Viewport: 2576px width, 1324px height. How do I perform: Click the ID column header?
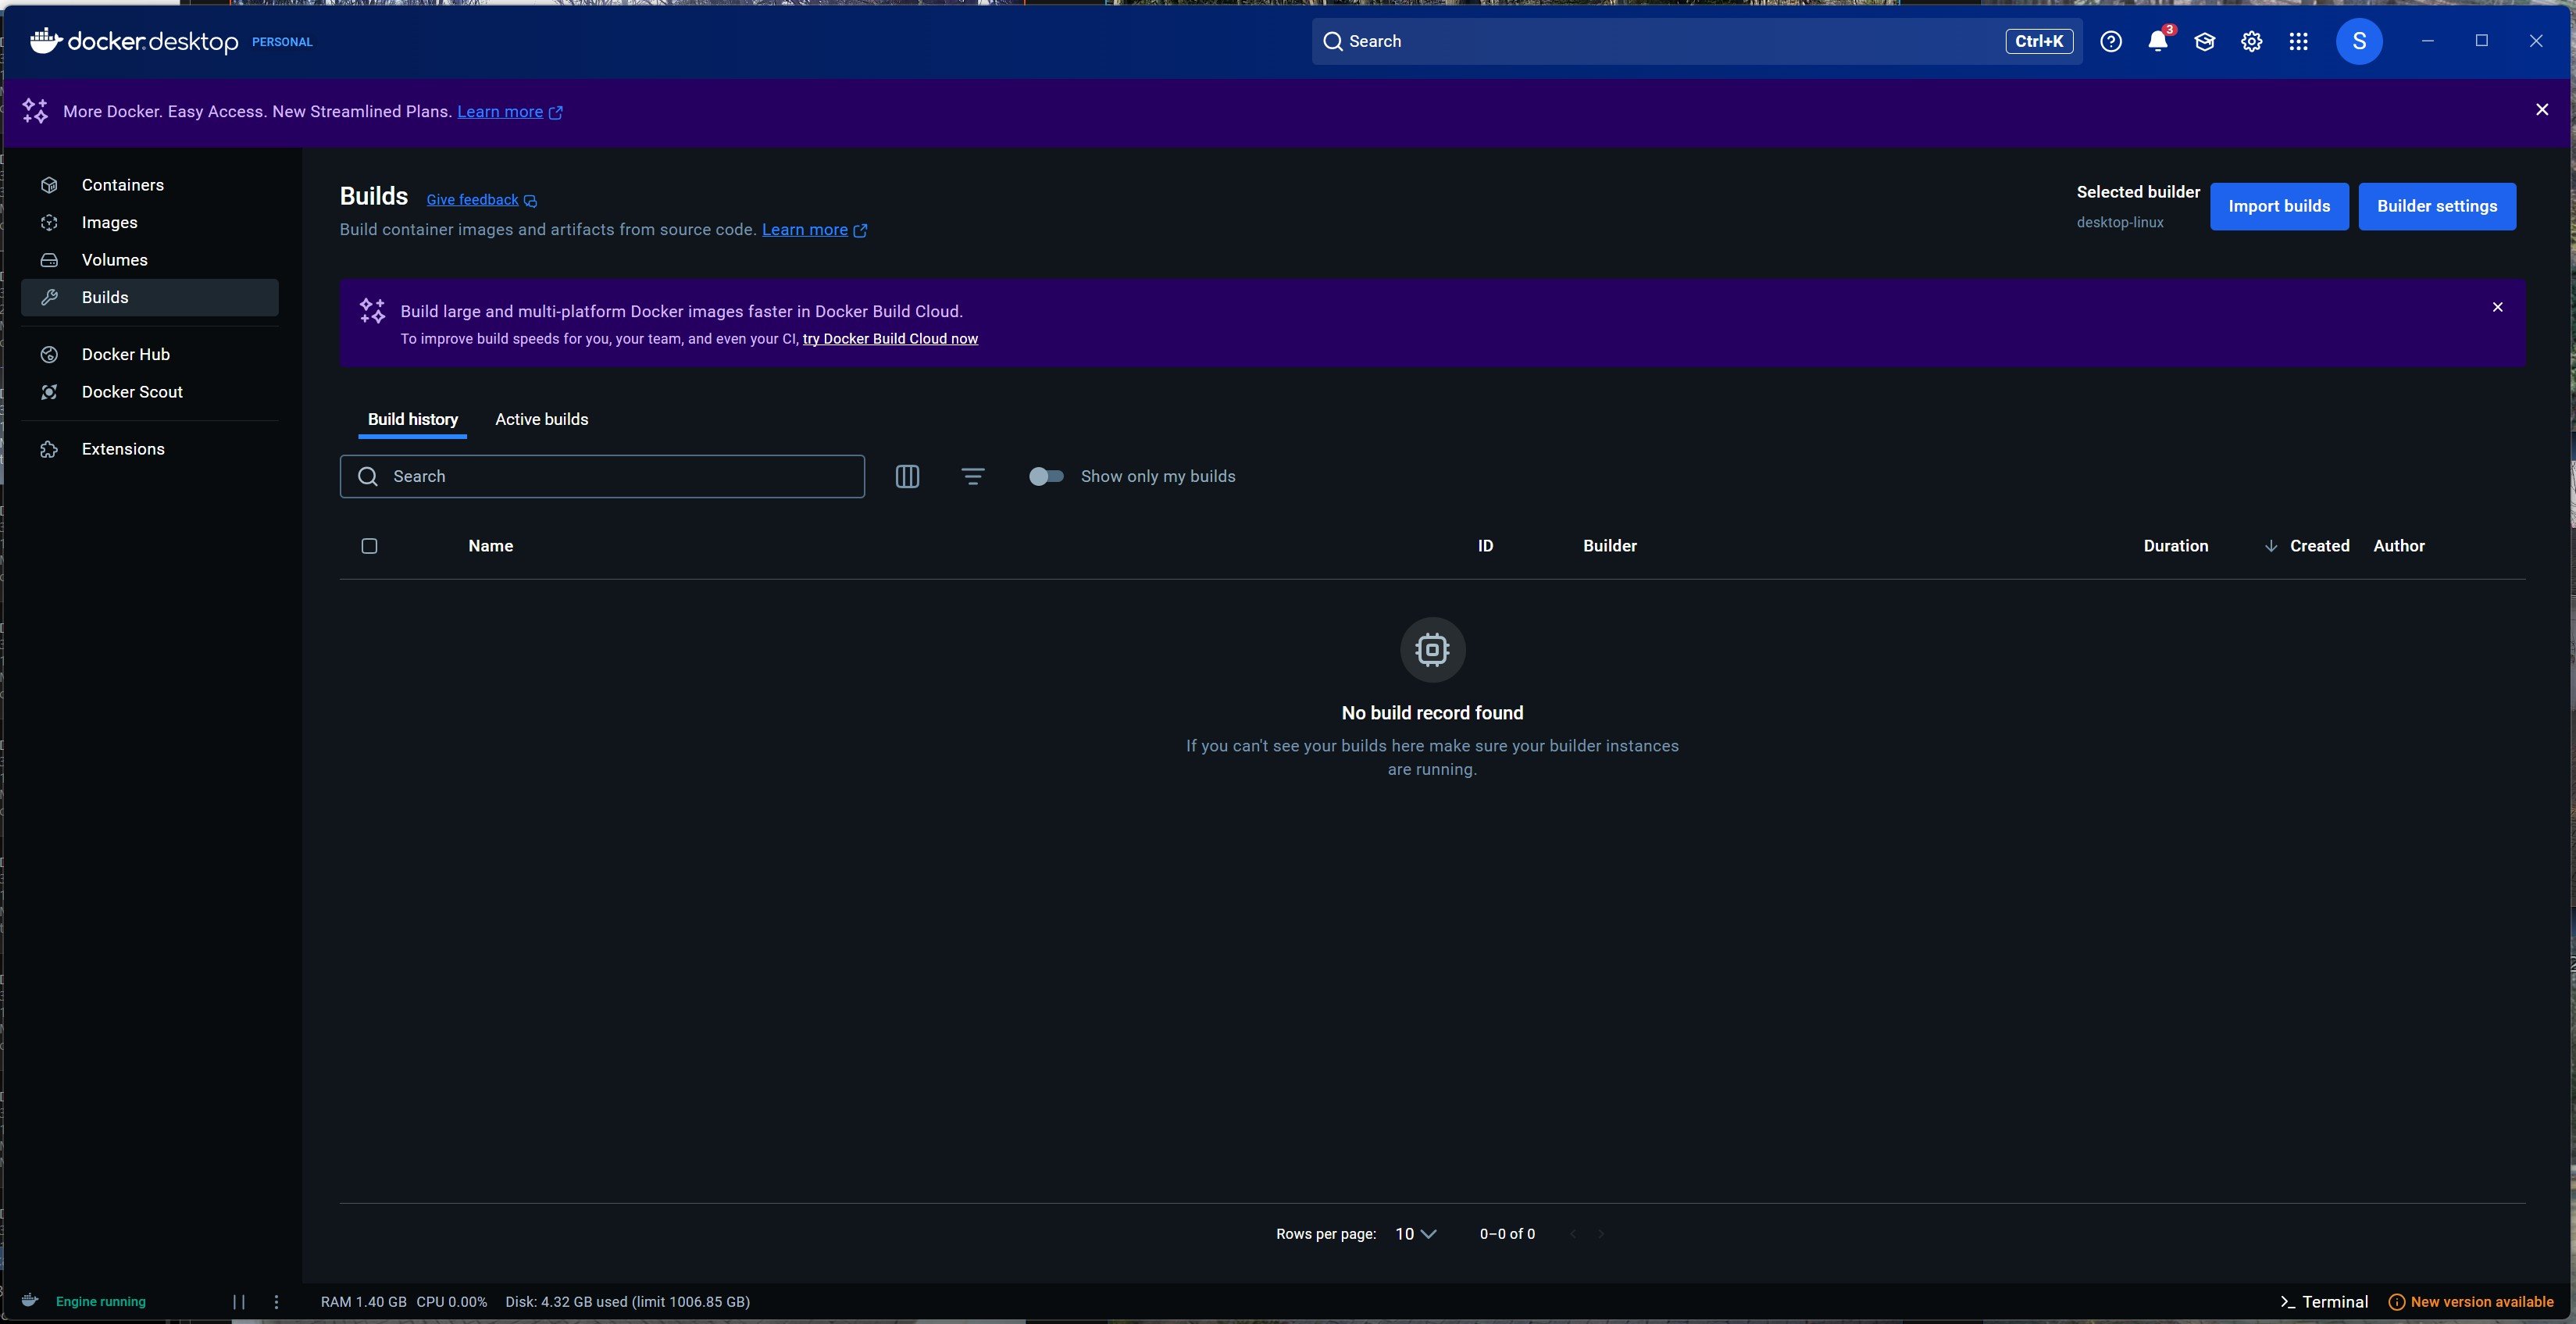point(1485,546)
